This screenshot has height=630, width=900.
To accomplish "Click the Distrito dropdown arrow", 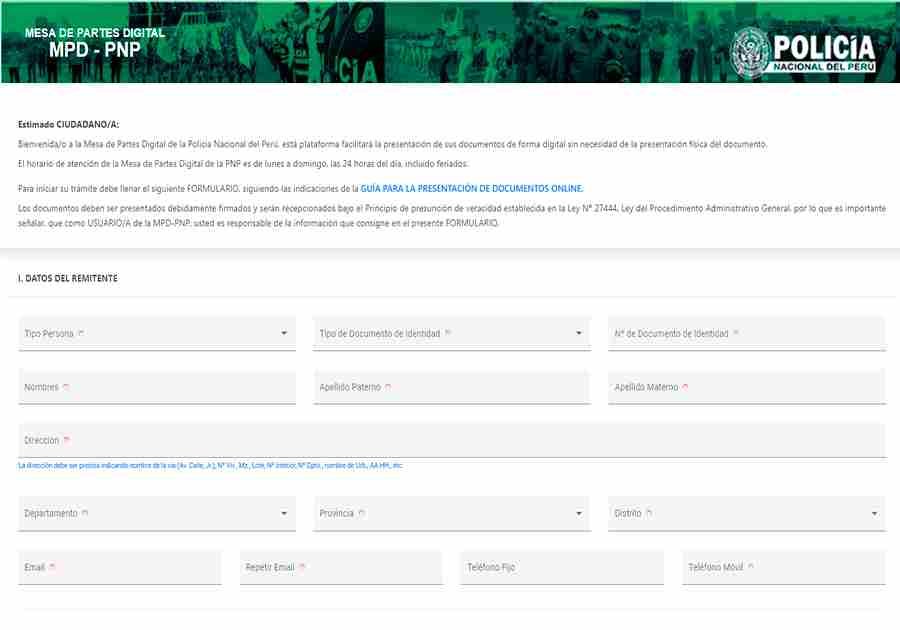I will click(875, 514).
